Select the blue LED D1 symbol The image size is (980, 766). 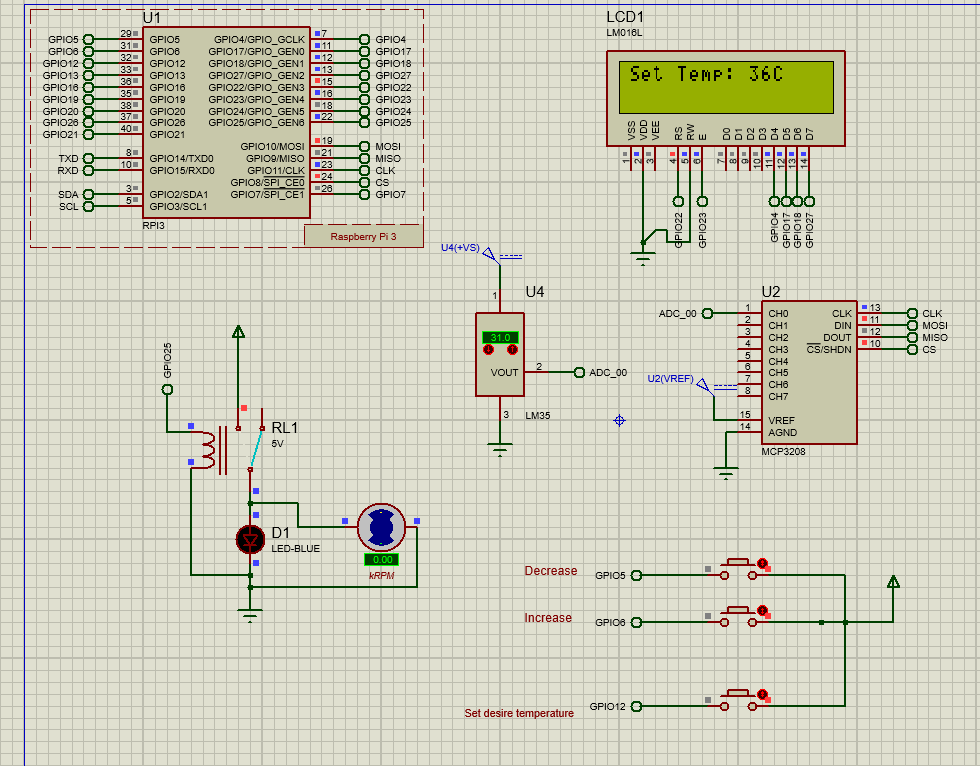[251, 539]
